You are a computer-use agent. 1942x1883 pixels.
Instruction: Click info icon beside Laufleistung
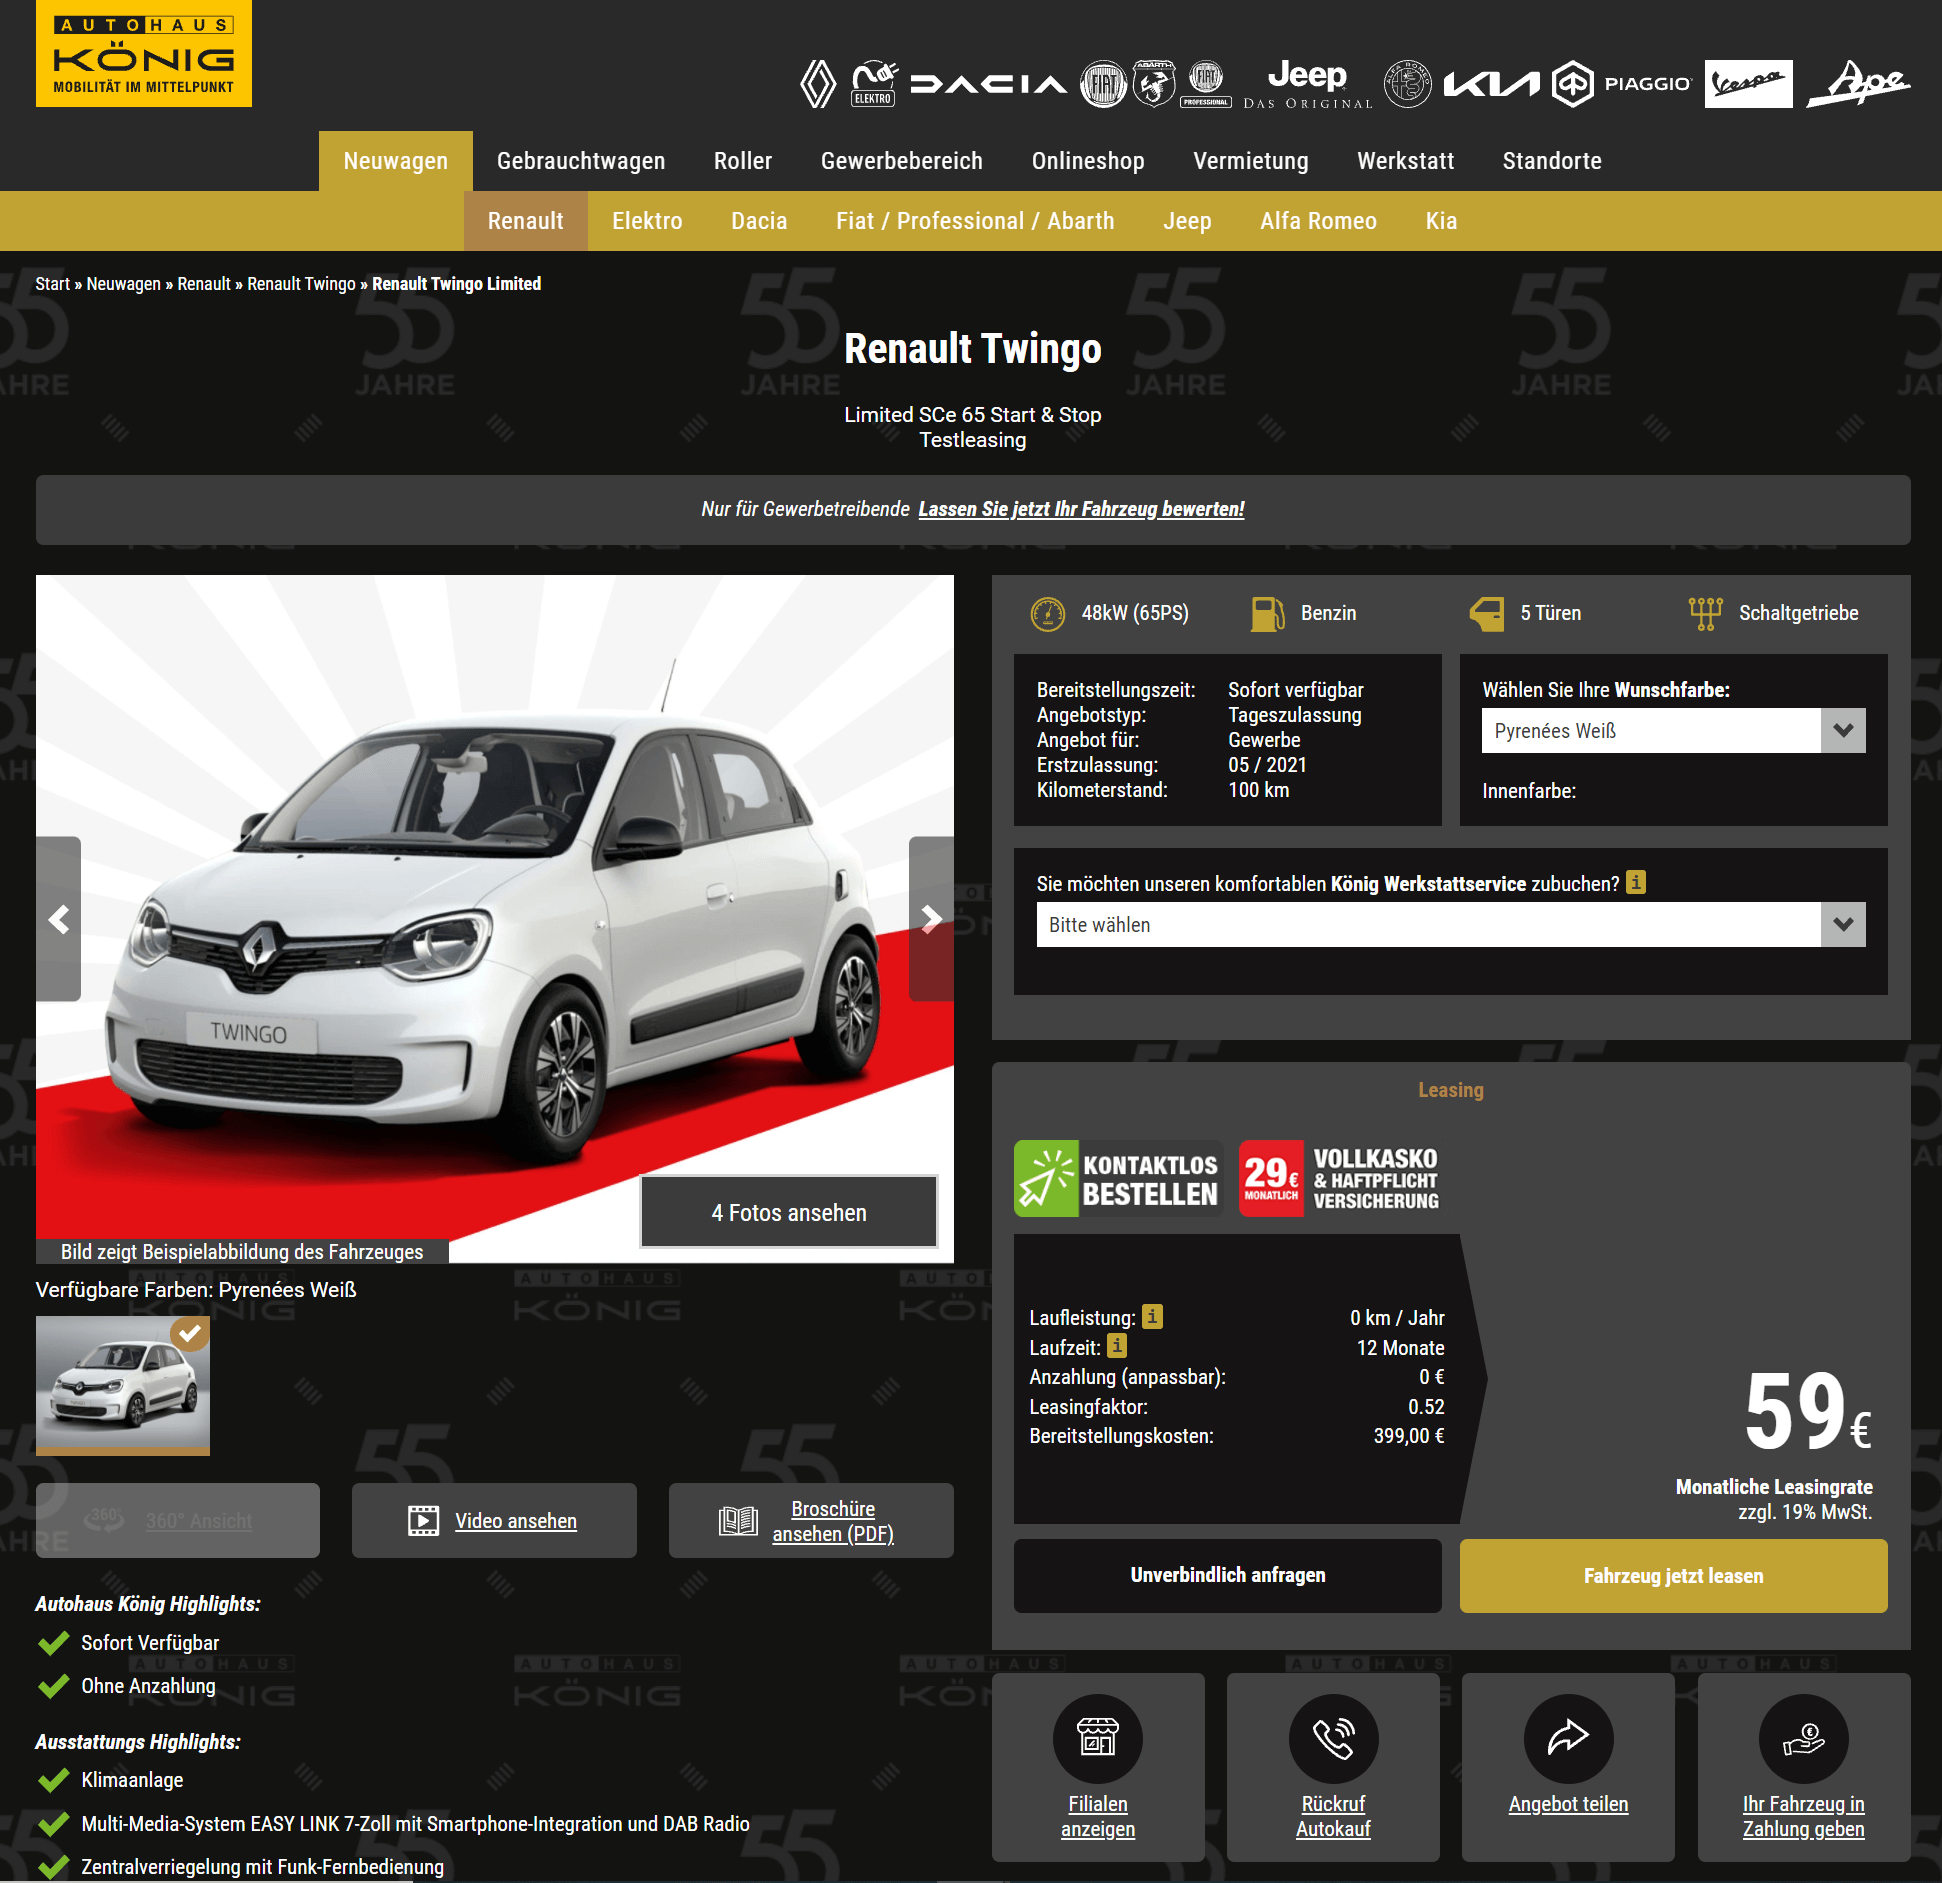[x=1152, y=1316]
